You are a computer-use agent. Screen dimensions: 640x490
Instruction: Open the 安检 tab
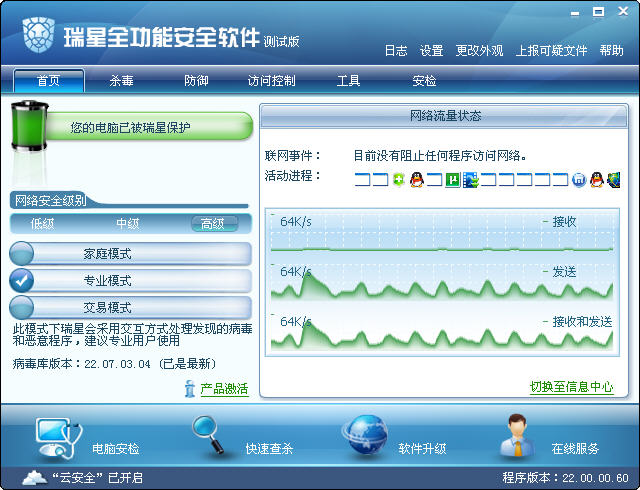[424, 80]
